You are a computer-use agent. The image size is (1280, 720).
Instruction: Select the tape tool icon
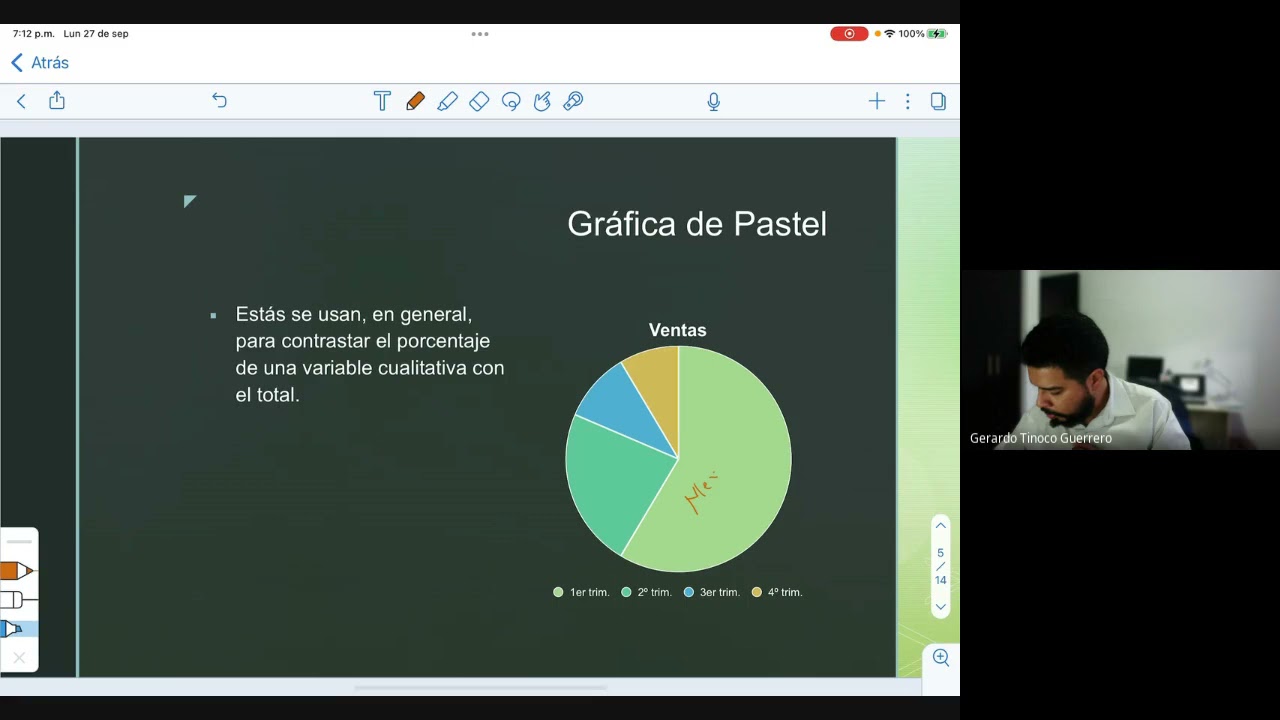(573, 101)
